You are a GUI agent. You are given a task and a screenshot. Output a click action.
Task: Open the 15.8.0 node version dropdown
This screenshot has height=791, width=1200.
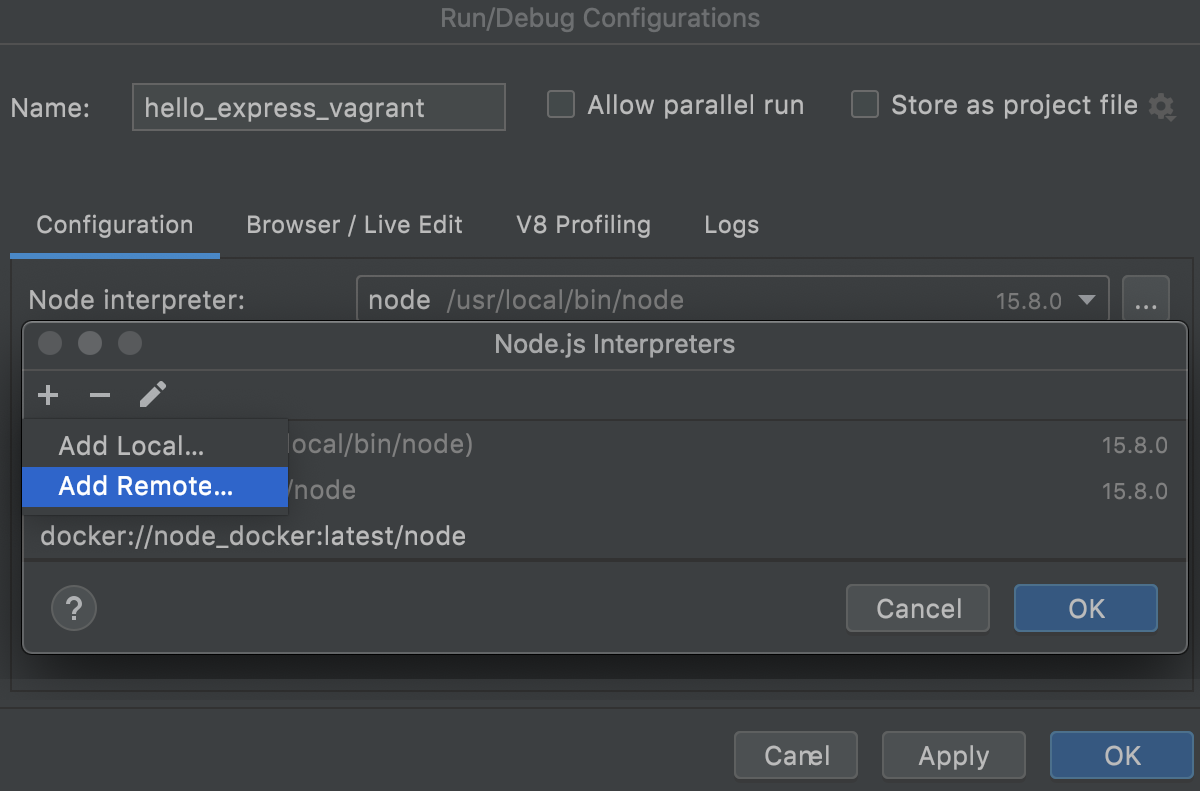tap(1088, 298)
